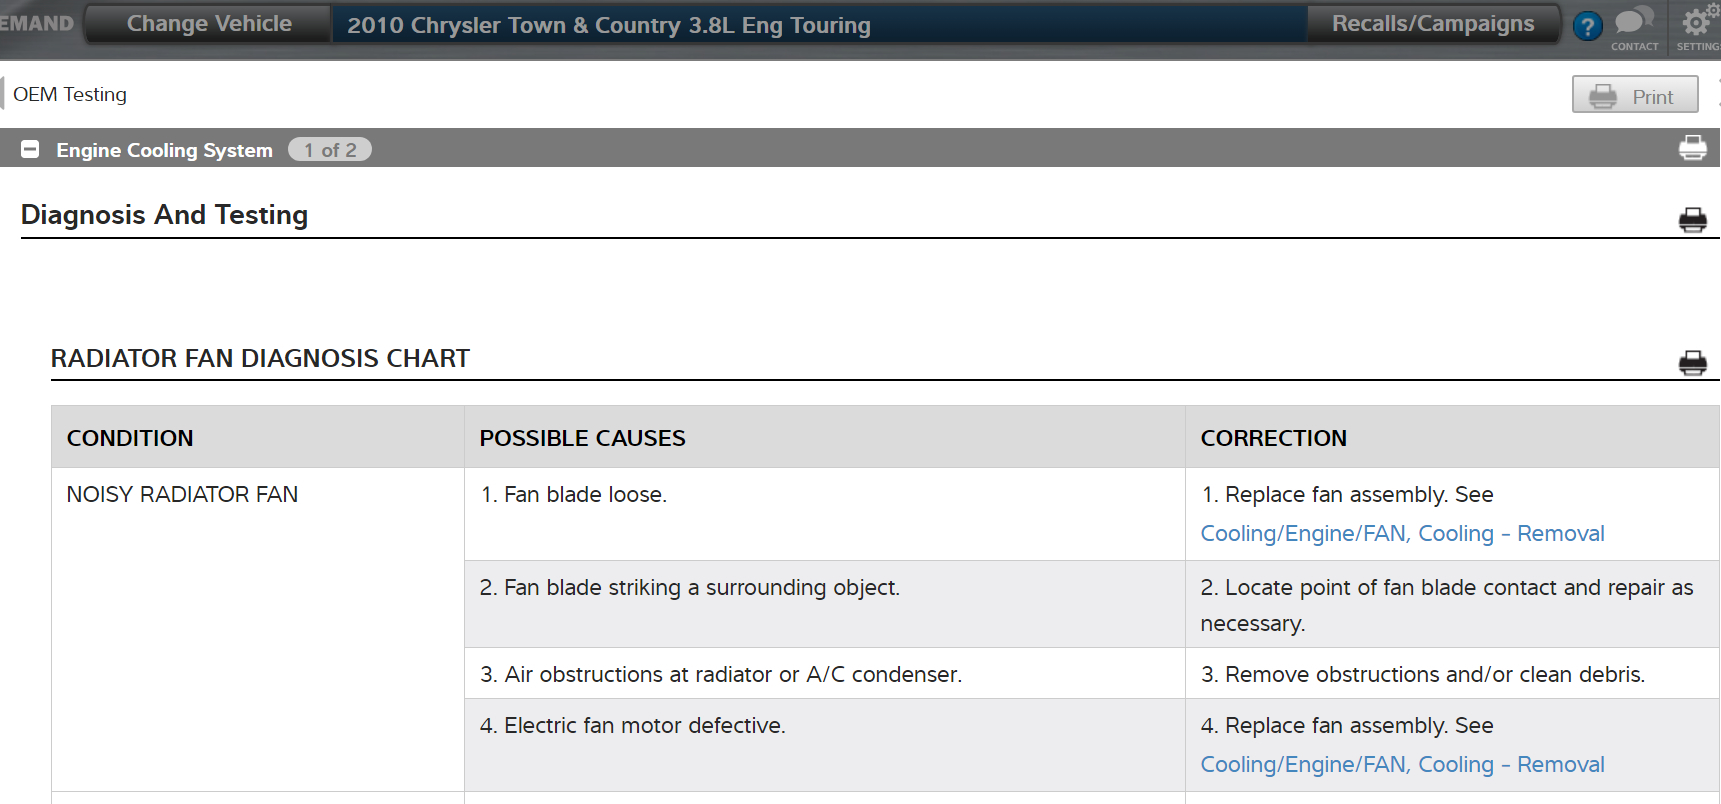Click the 2010 Chrysler Town & Country vehicle title
The image size is (1721, 804).
click(x=608, y=26)
